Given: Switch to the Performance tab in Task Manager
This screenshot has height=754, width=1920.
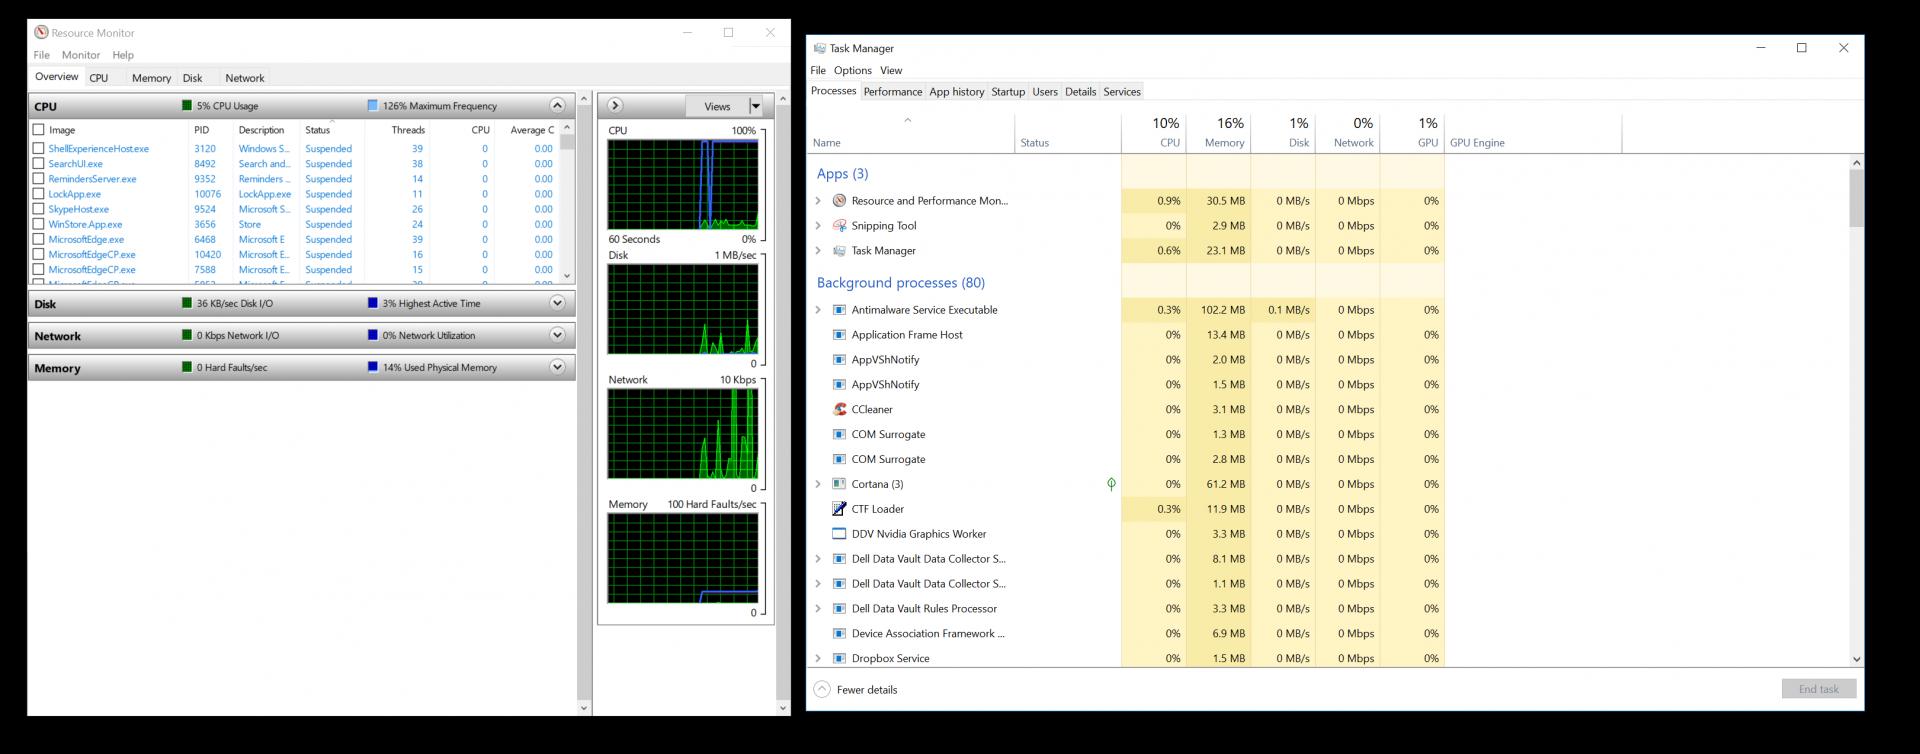Looking at the screenshot, I should pos(893,91).
